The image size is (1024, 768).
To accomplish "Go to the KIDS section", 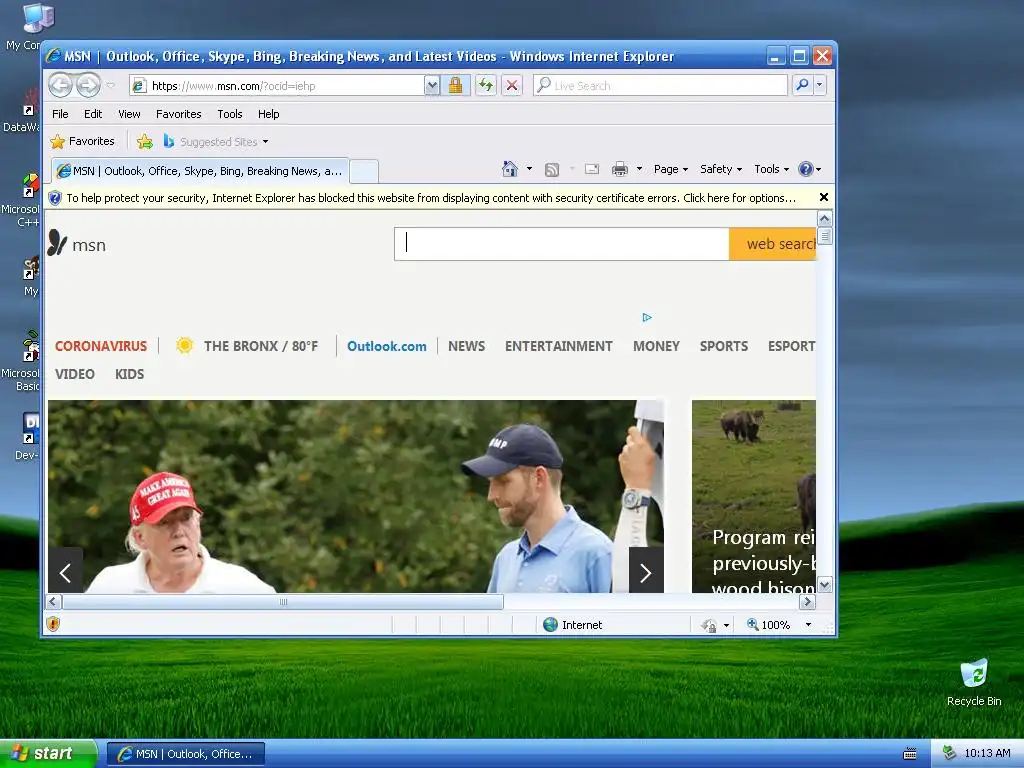I will pos(129,374).
